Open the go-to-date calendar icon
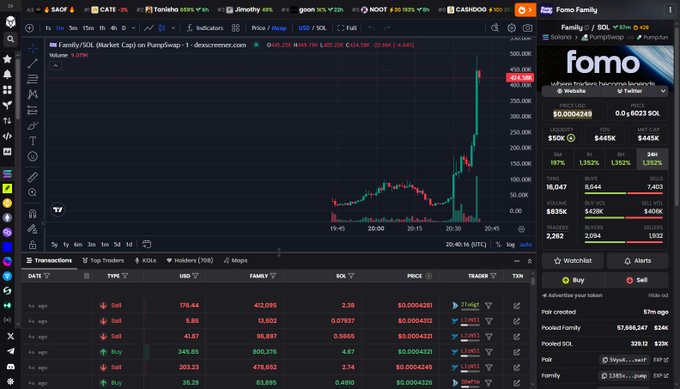 point(147,244)
